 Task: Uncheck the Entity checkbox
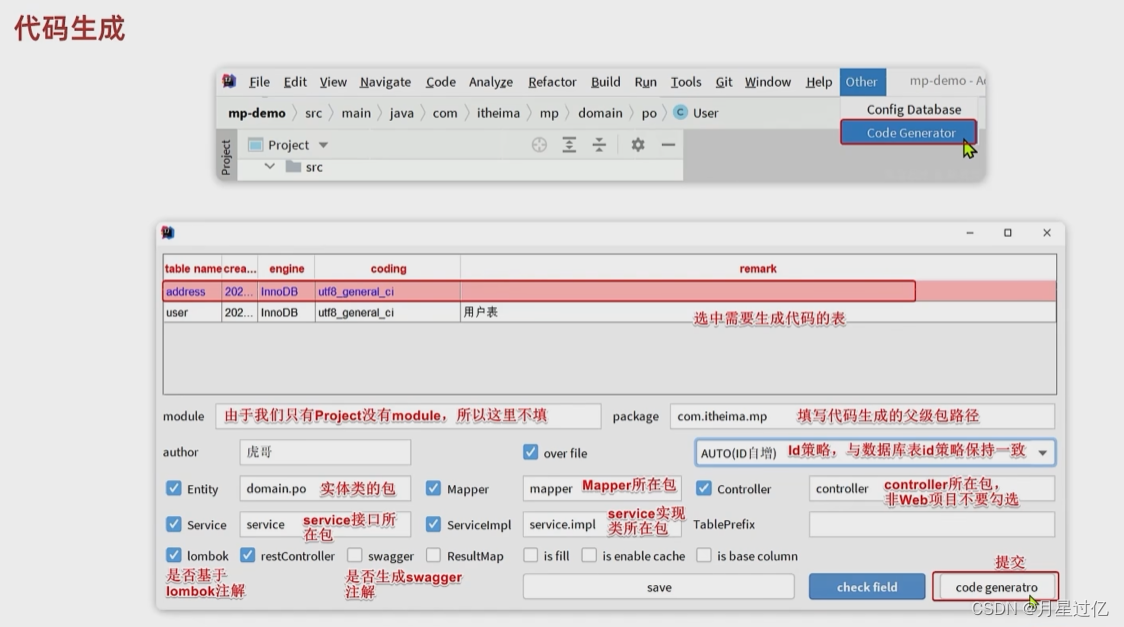[173, 488]
